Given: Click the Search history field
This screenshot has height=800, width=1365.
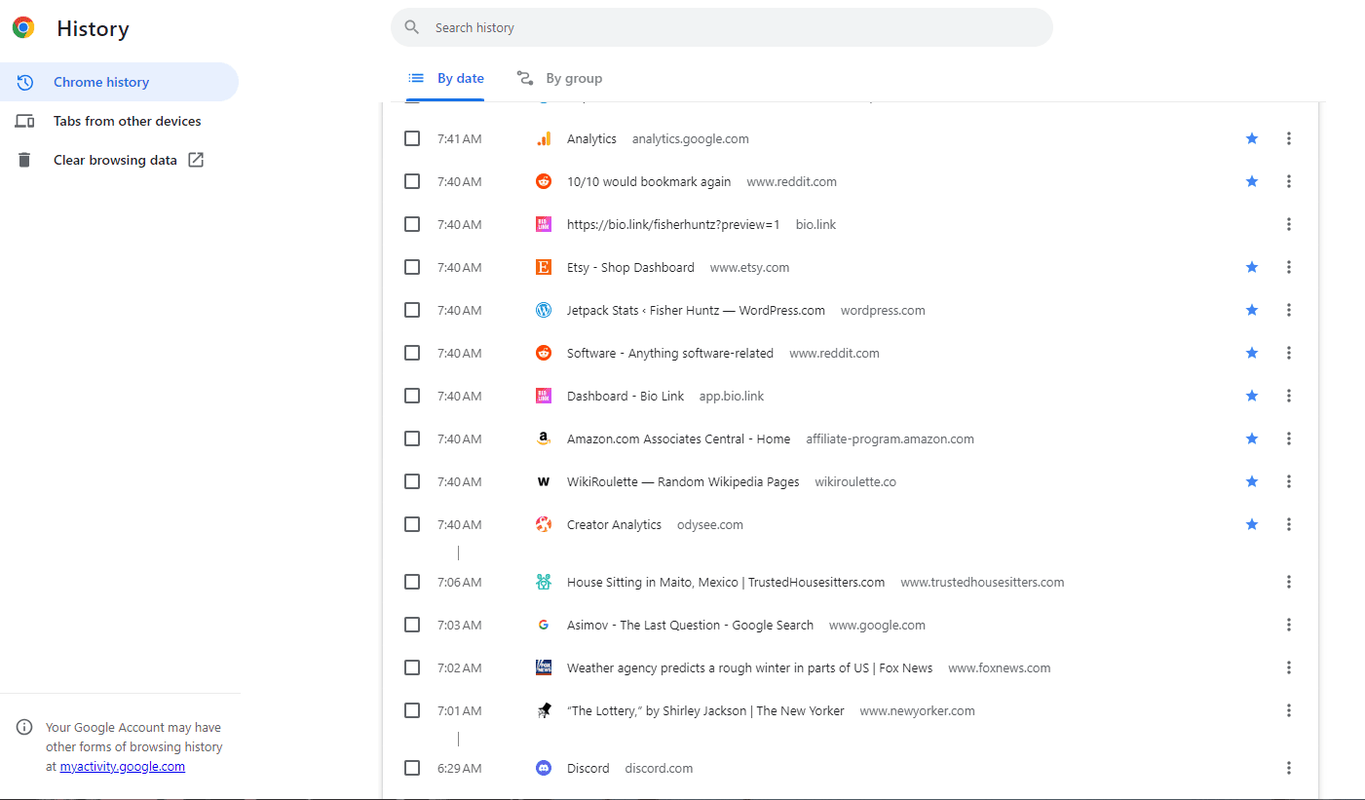Looking at the screenshot, I should [x=722, y=28].
